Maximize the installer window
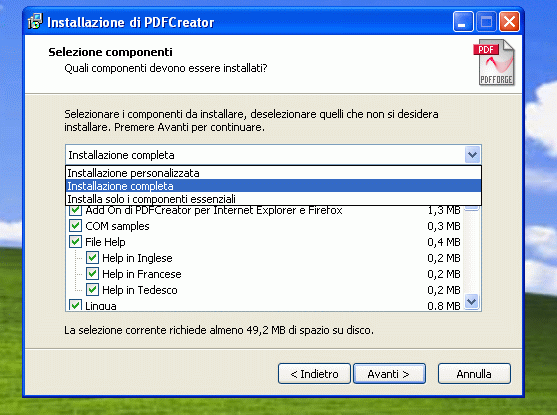Image resolution: width=557 pixels, height=415 pixels. click(x=486, y=22)
